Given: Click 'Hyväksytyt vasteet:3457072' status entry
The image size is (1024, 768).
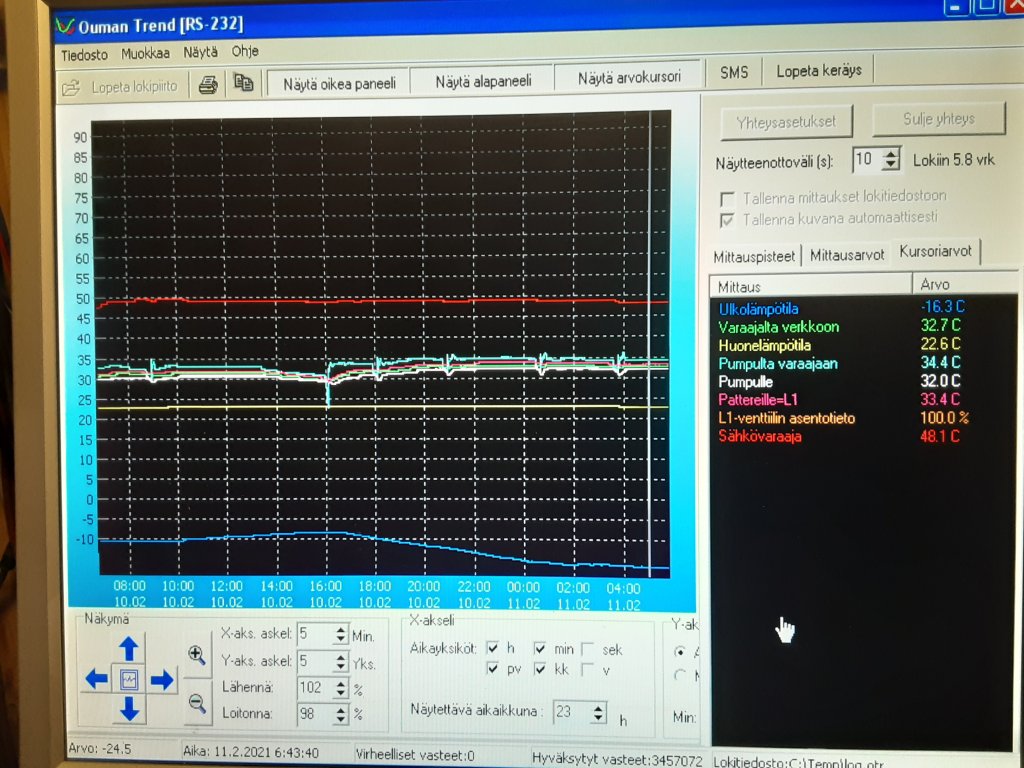Looking at the screenshot, I should (617, 760).
